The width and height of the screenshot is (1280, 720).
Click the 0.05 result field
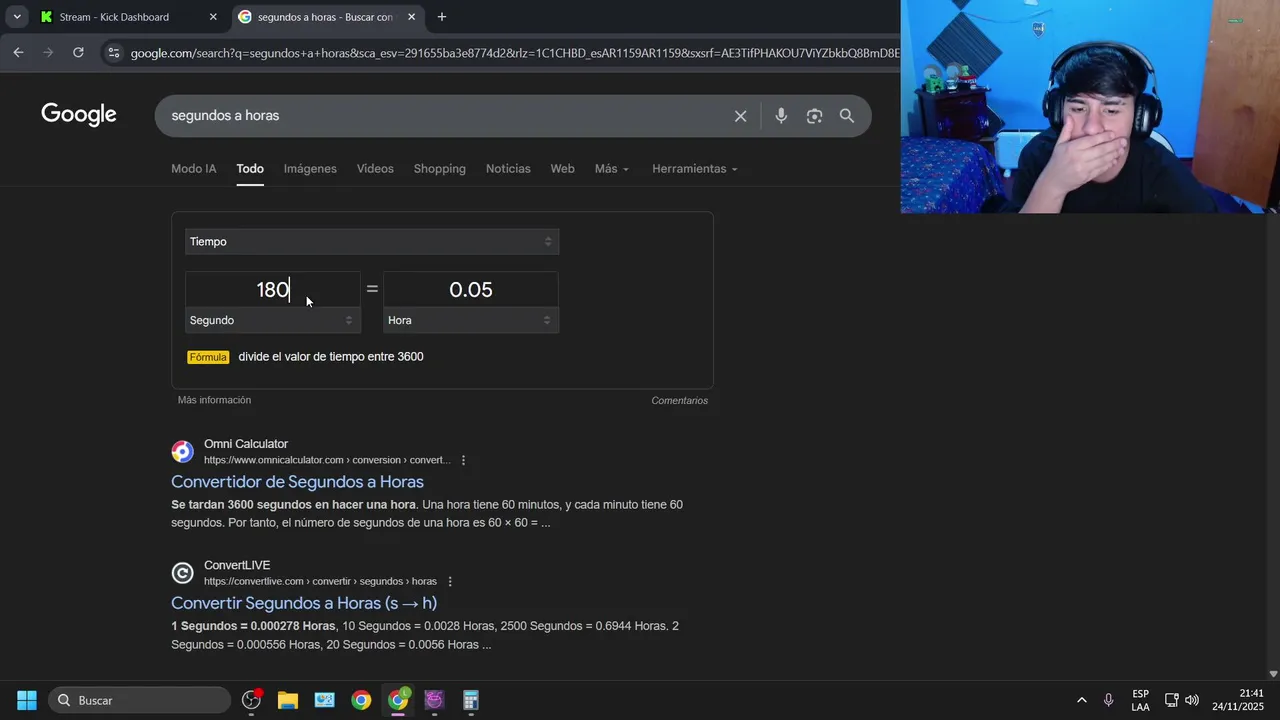tap(471, 290)
